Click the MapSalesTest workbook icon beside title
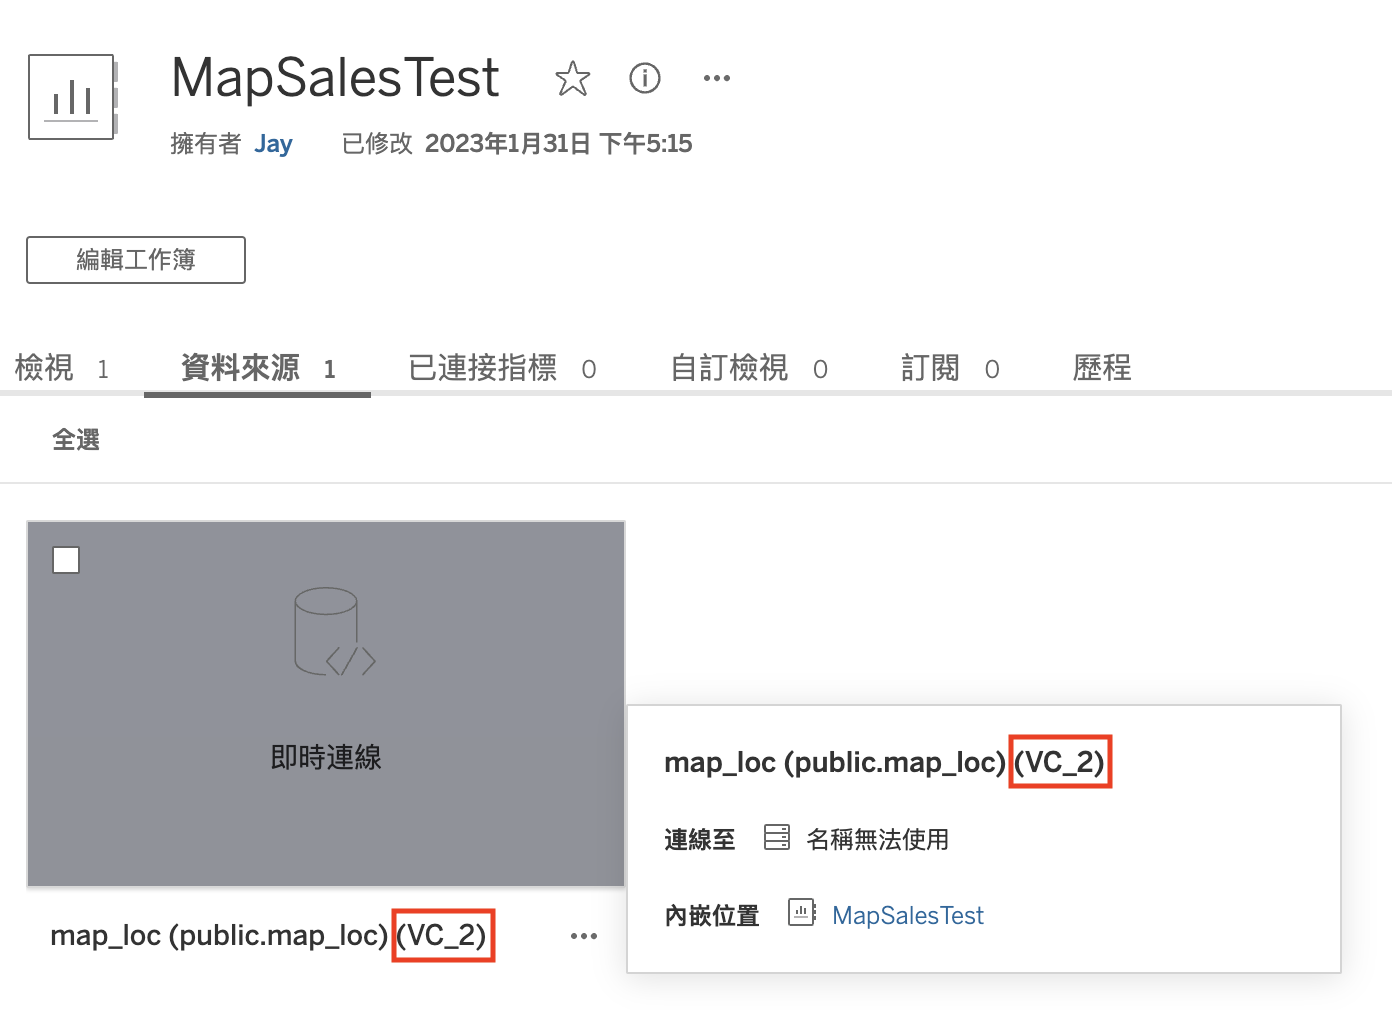Image resolution: width=1392 pixels, height=1010 pixels. [73, 97]
